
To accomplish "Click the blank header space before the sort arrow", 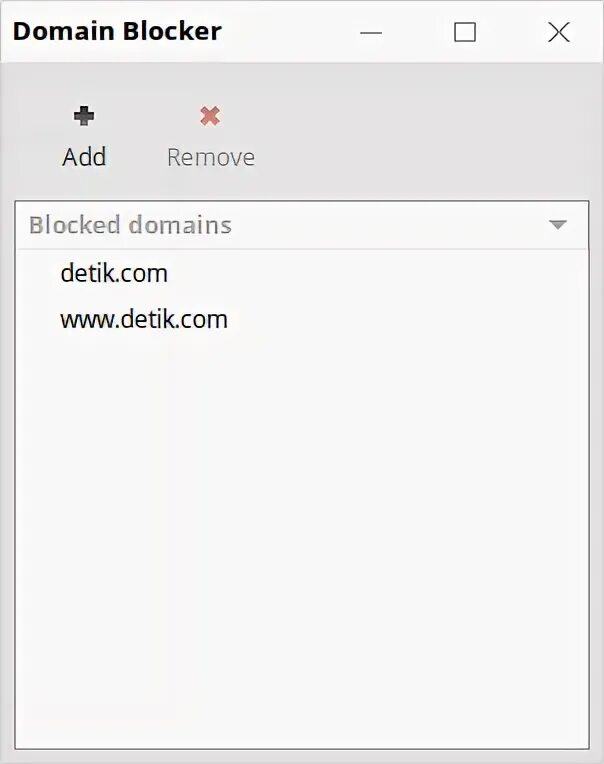I will 400,225.
